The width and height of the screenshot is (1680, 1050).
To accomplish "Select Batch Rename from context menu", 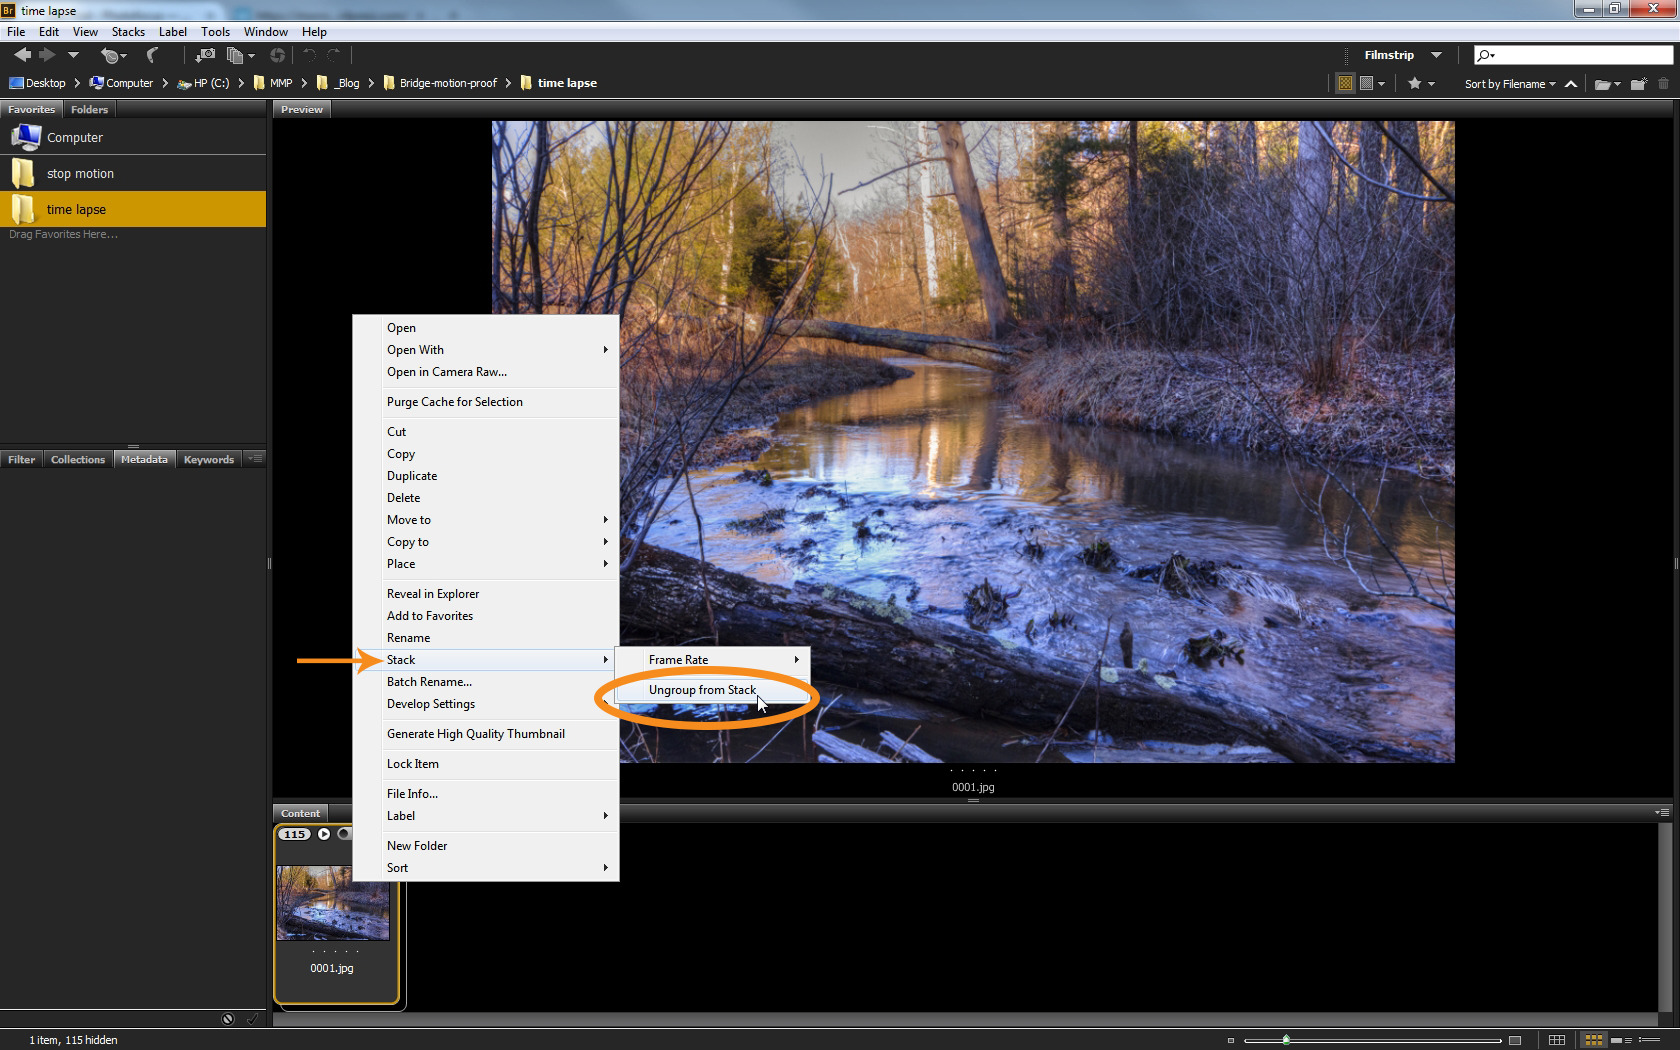I will (x=429, y=682).
